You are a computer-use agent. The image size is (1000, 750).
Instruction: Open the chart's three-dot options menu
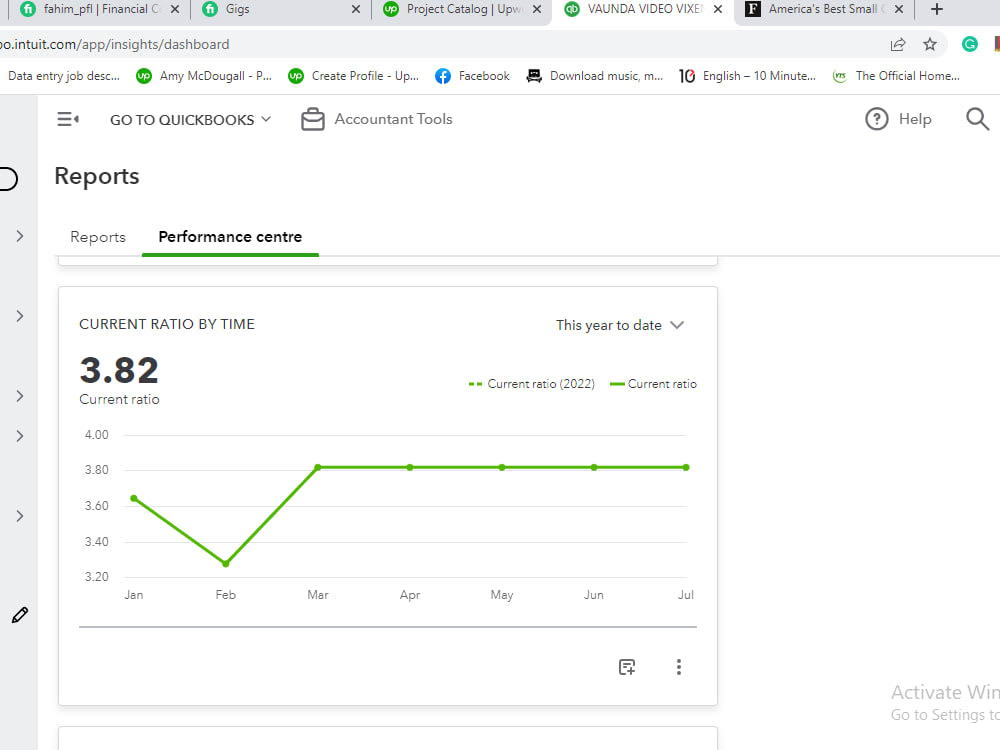[x=679, y=667]
